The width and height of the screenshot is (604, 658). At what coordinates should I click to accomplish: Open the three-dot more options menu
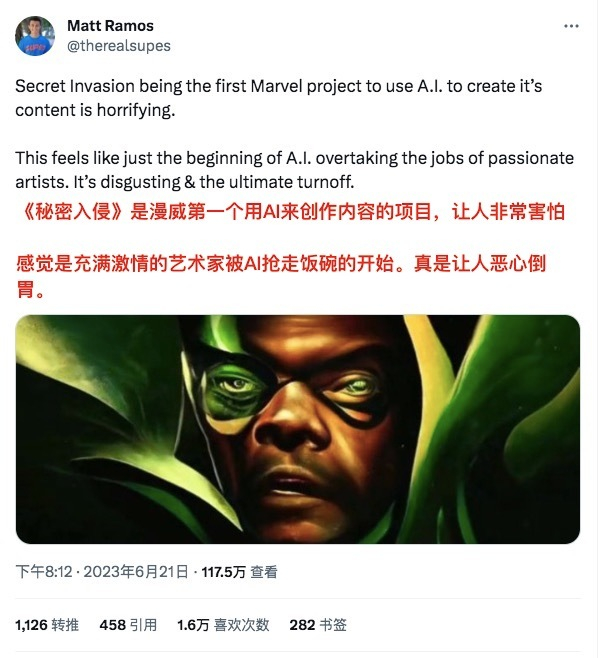tap(571, 26)
